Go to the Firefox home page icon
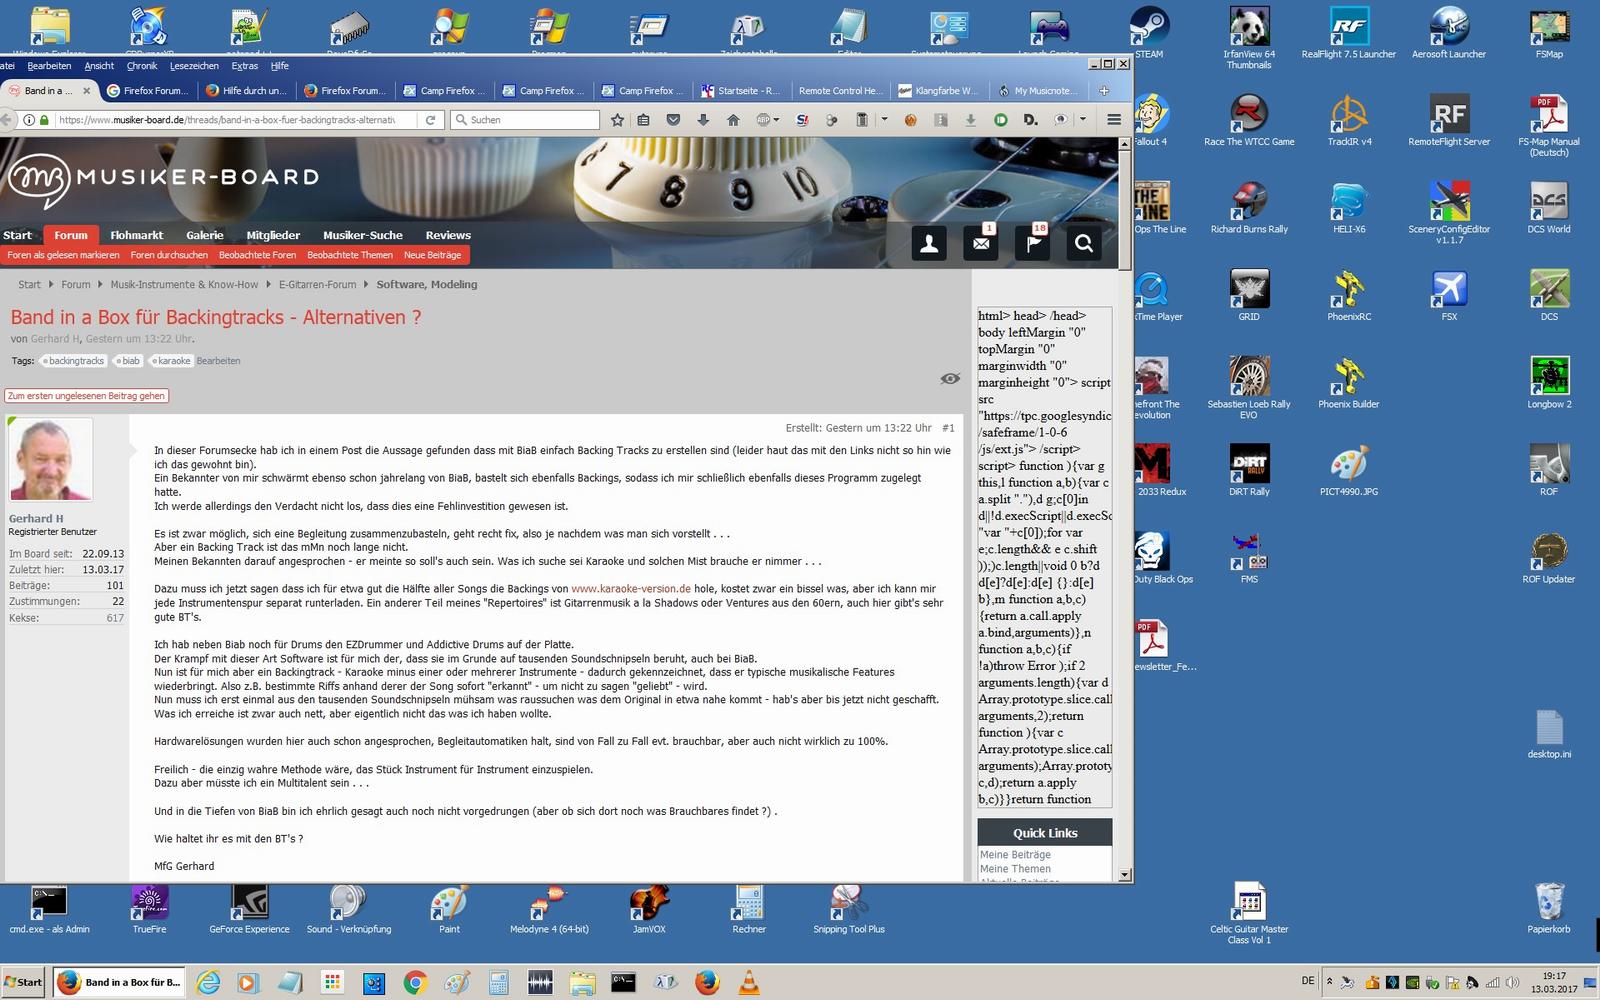The image size is (1600, 1000). [x=733, y=120]
